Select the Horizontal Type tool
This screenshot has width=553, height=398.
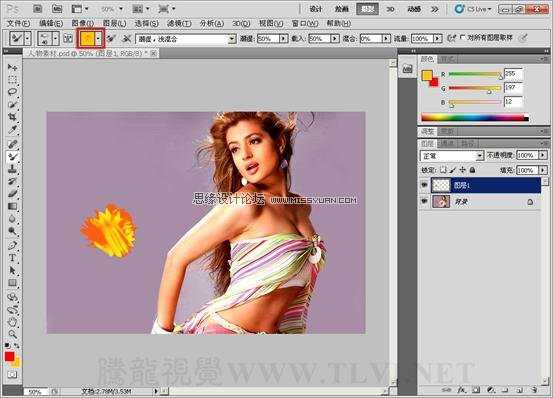pyautogui.click(x=12, y=258)
